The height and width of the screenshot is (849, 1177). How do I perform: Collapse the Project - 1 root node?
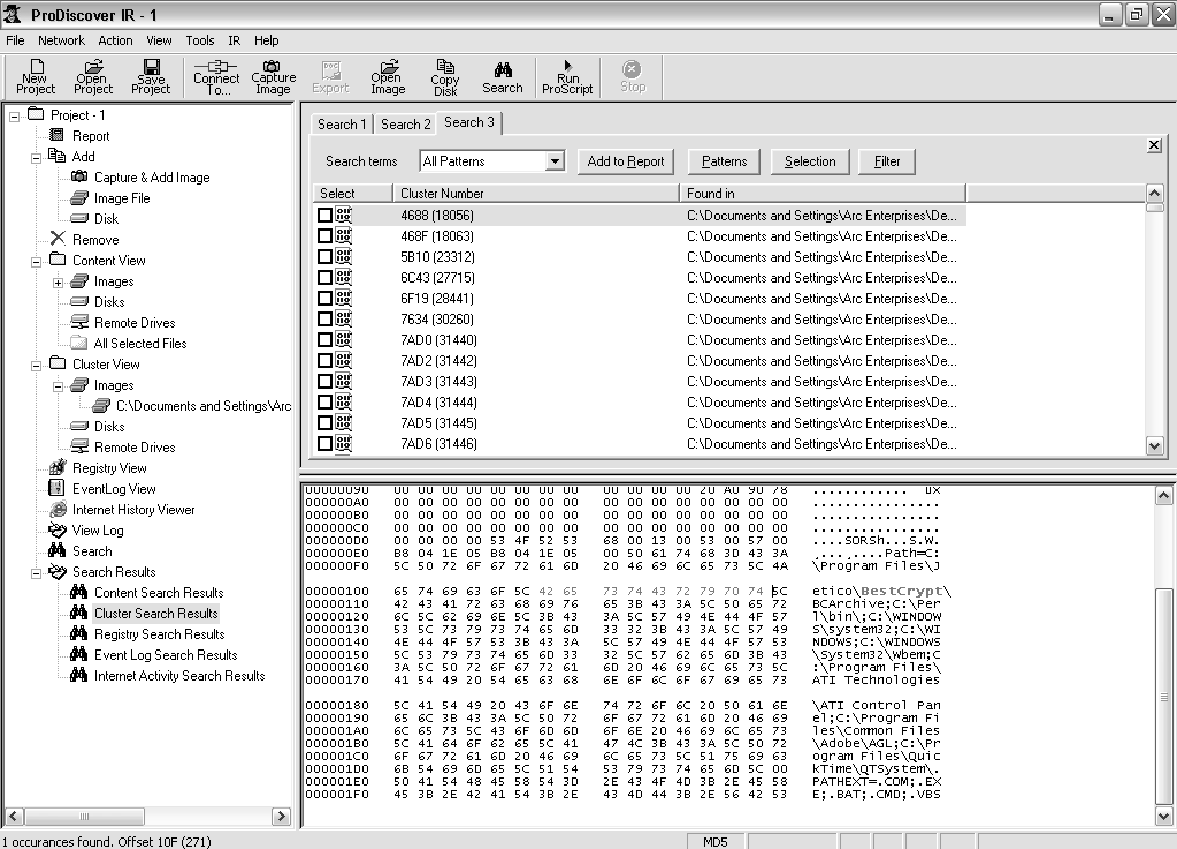(x=14, y=116)
